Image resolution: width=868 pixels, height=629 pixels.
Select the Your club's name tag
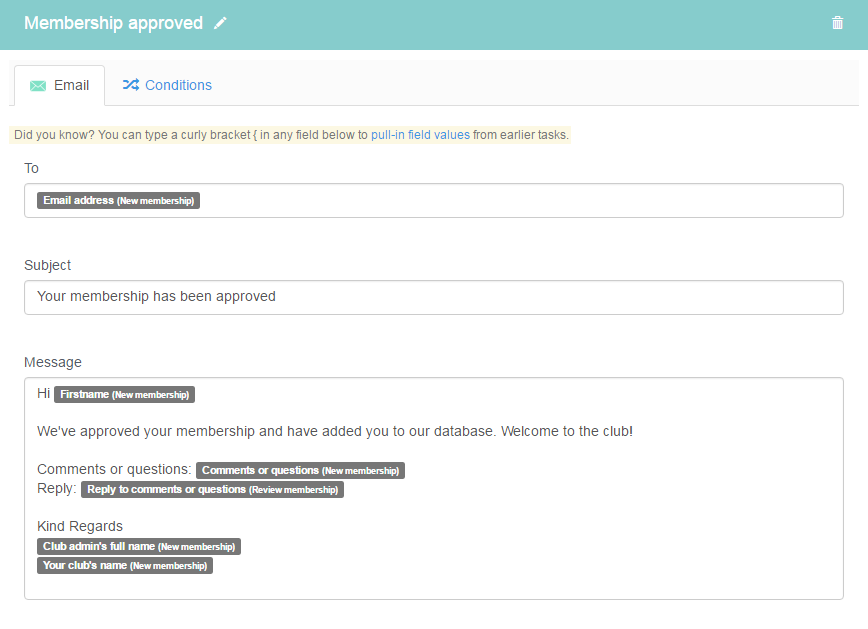[x=125, y=565]
